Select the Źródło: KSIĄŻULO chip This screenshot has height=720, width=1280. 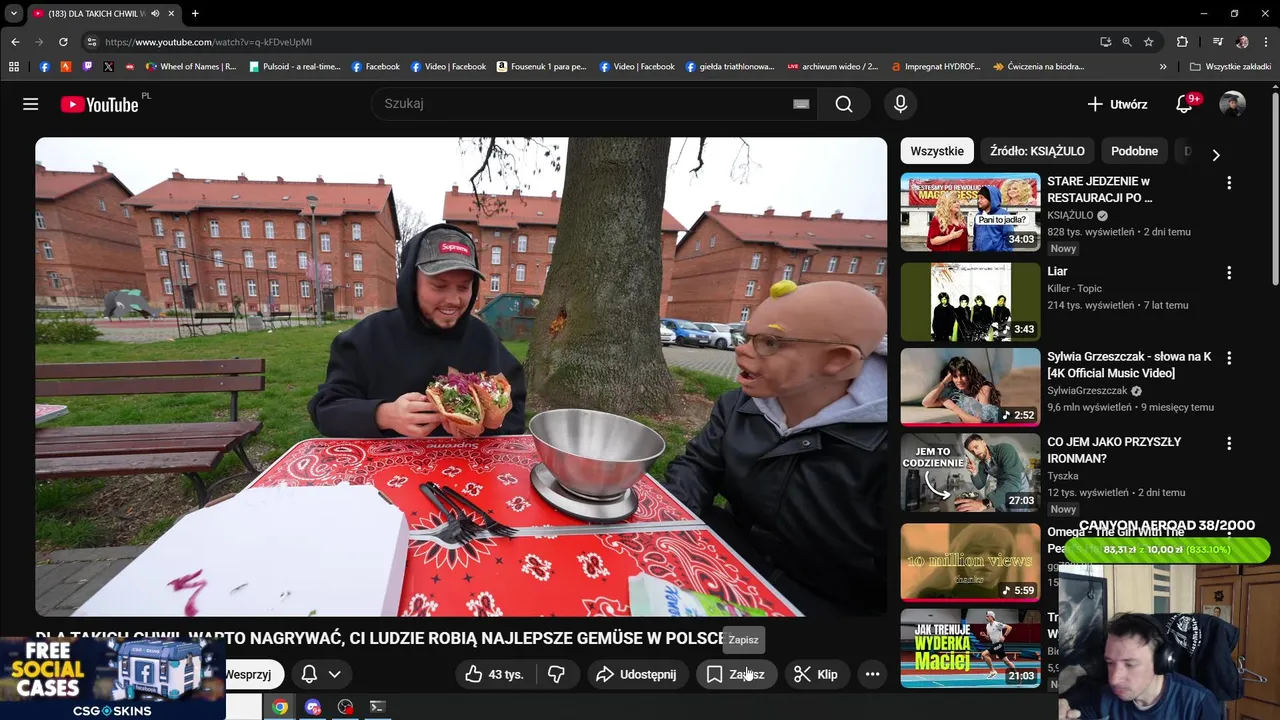[x=1037, y=151]
